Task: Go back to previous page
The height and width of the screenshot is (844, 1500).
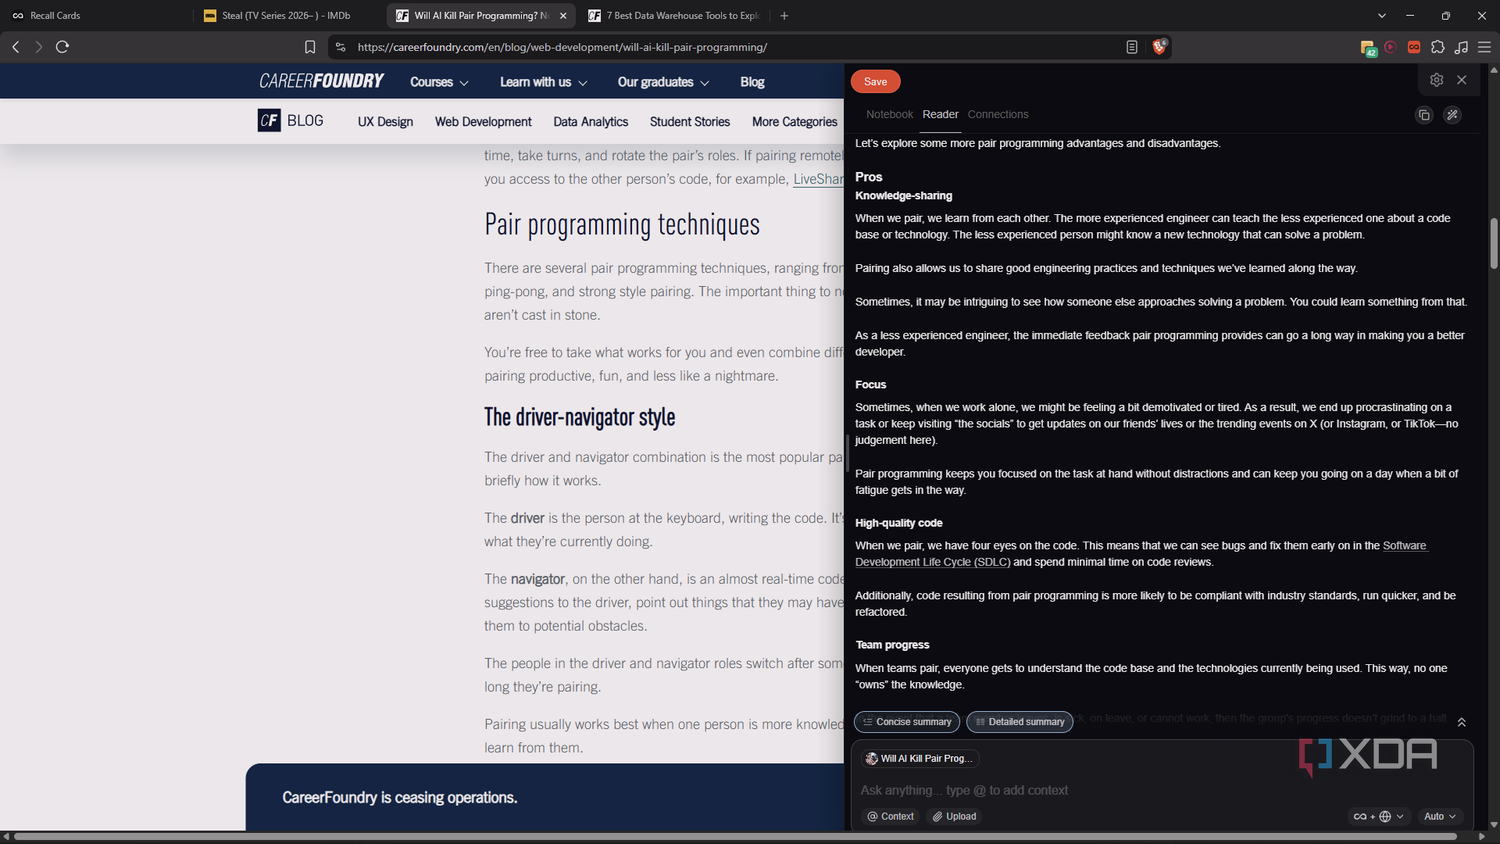Action: click(16, 47)
